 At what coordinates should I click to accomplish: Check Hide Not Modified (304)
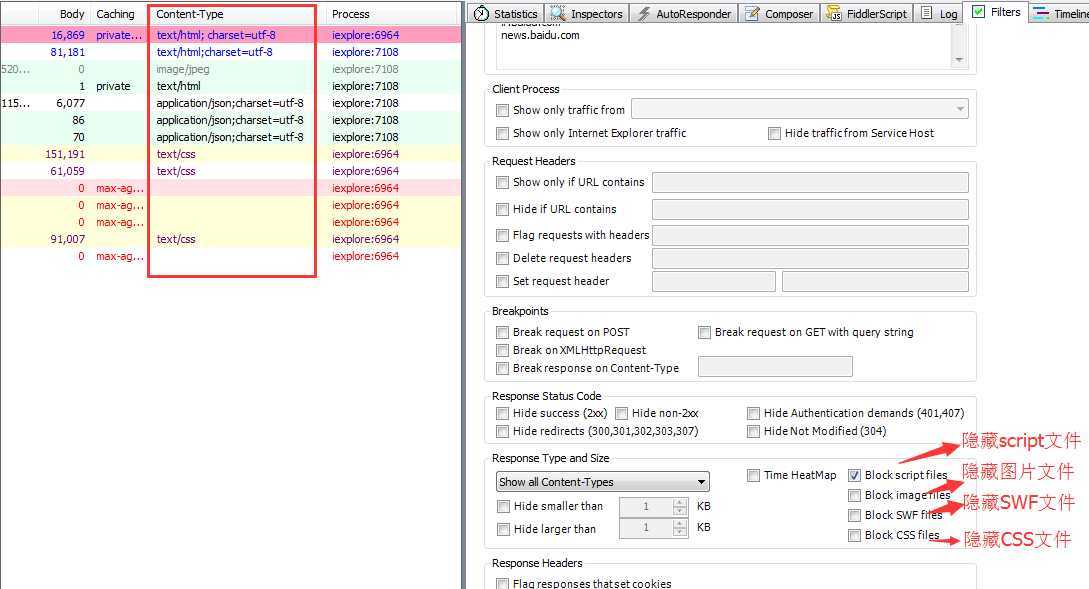(x=754, y=431)
